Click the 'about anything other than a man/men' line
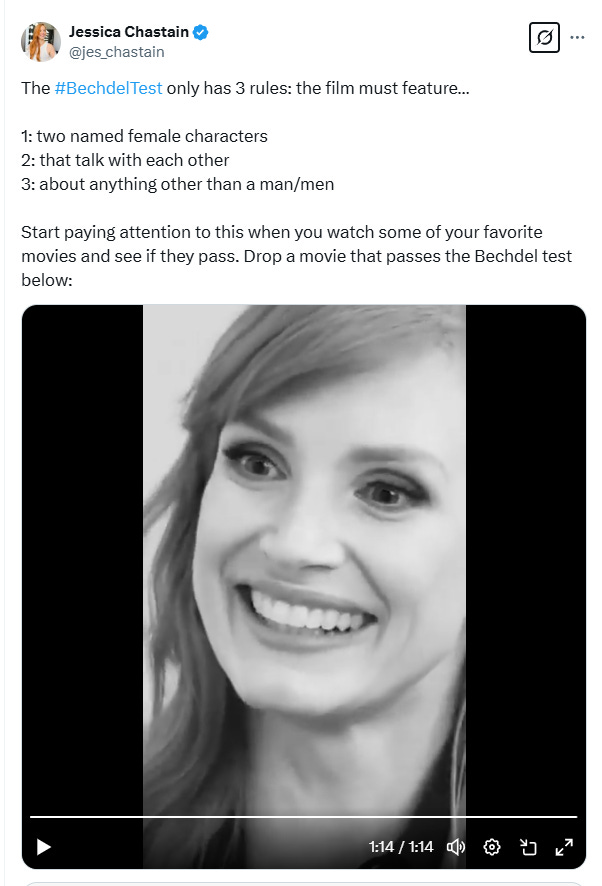 click(177, 184)
